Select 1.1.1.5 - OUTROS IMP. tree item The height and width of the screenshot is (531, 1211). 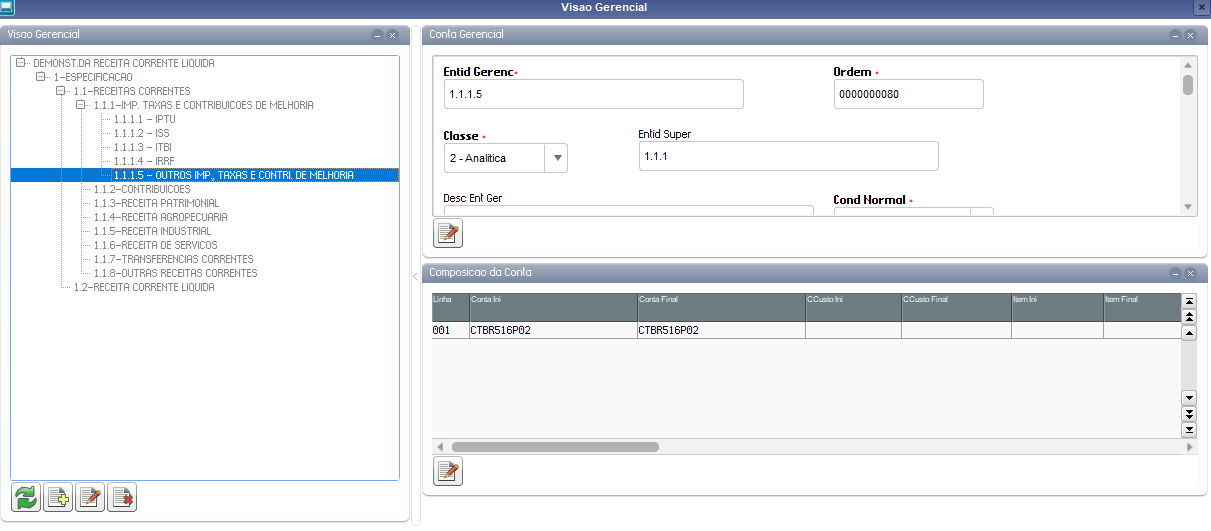(x=233, y=175)
